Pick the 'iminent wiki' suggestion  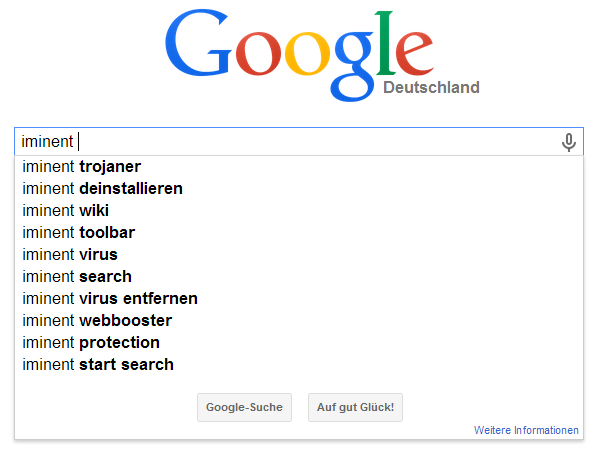pos(299,210)
